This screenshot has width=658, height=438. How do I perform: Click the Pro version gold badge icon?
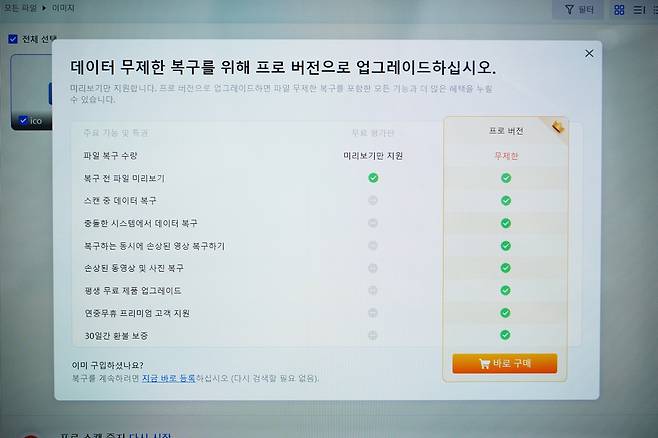(558, 127)
